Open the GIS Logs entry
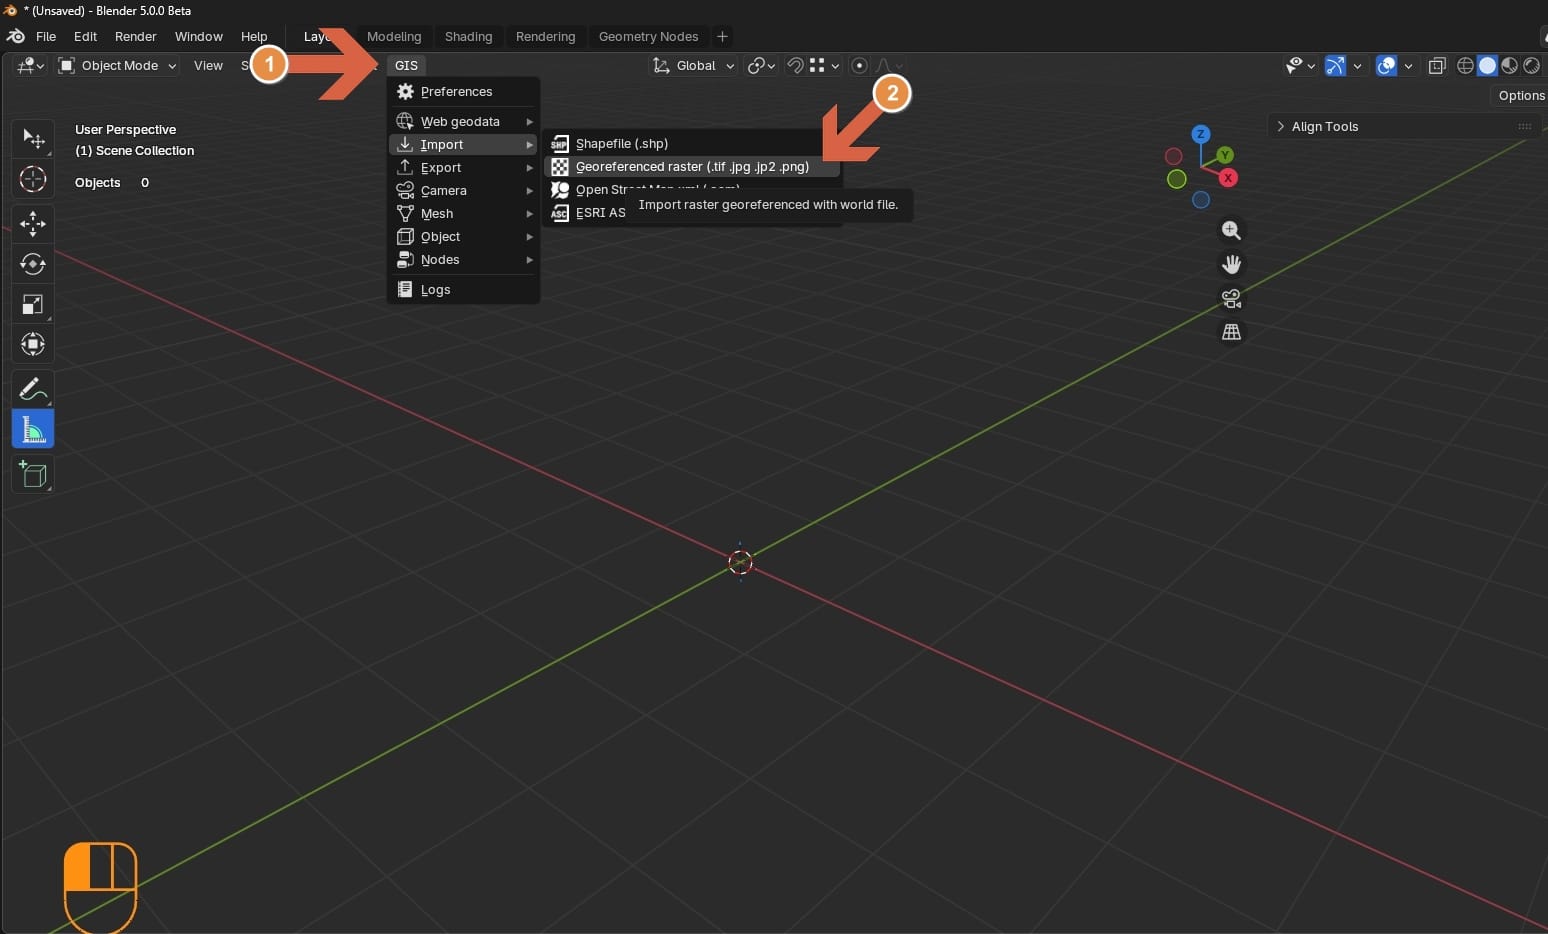The height and width of the screenshot is (934, 1548). click(x=464, y=290)
